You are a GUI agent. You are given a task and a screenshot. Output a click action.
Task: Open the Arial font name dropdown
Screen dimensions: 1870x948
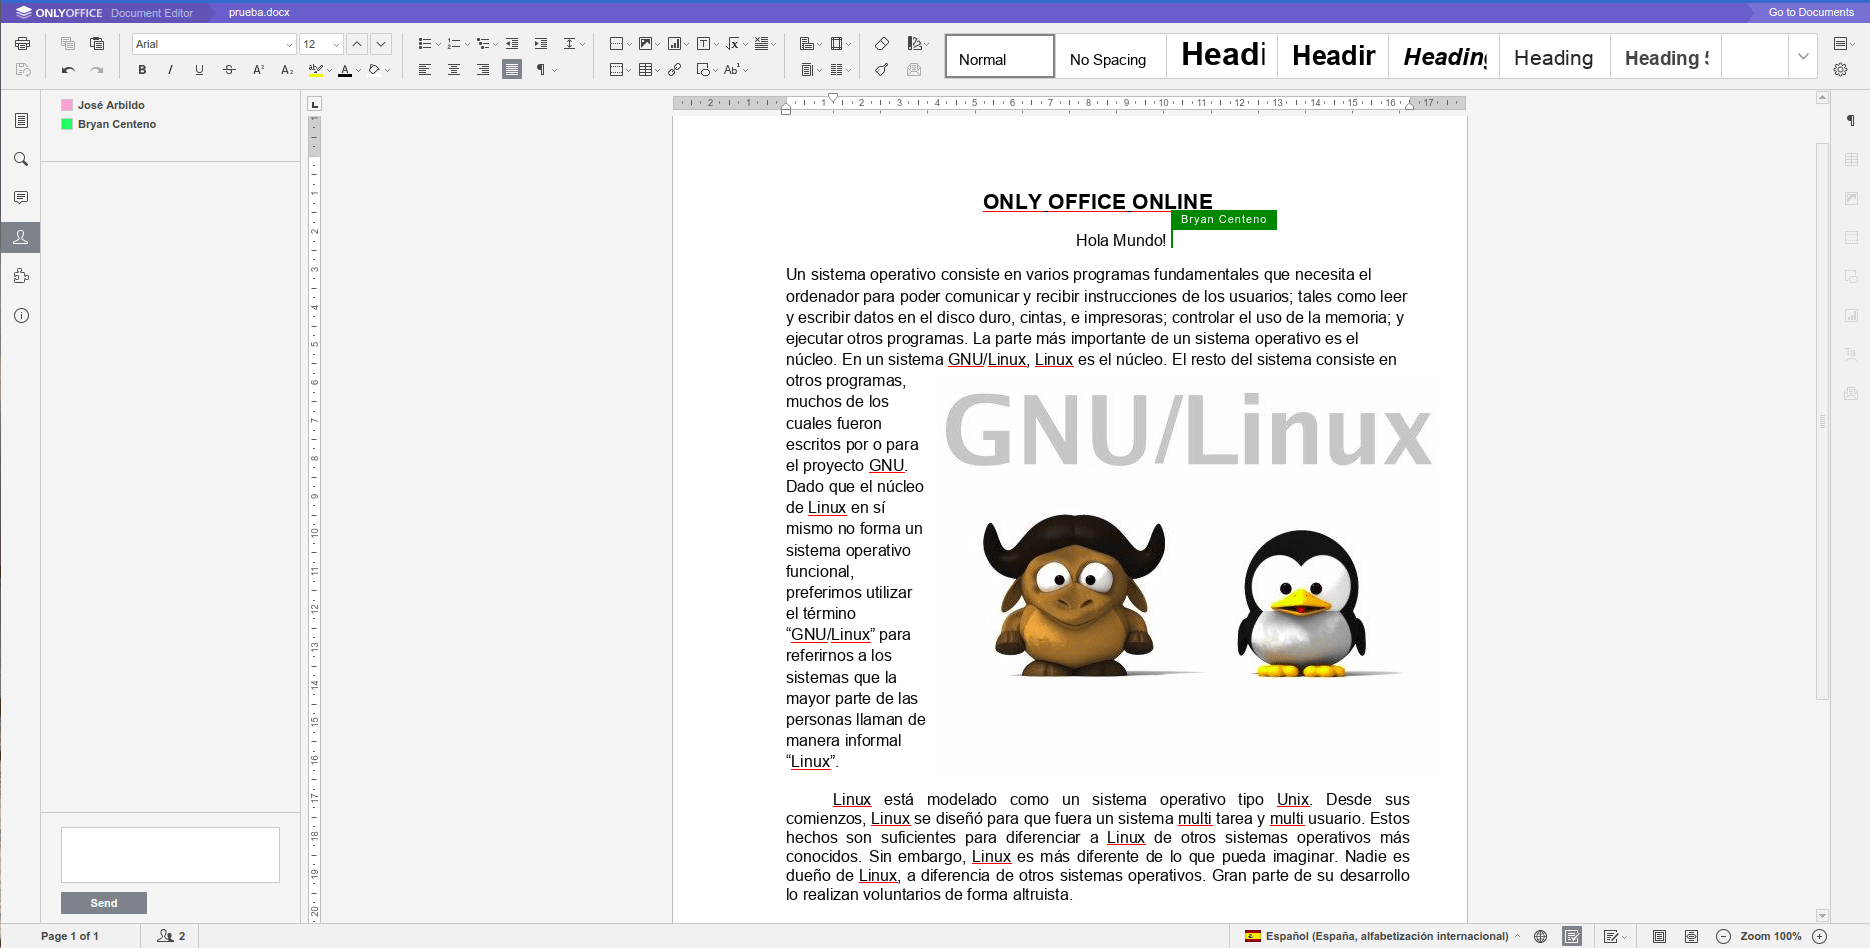point(289,44)
